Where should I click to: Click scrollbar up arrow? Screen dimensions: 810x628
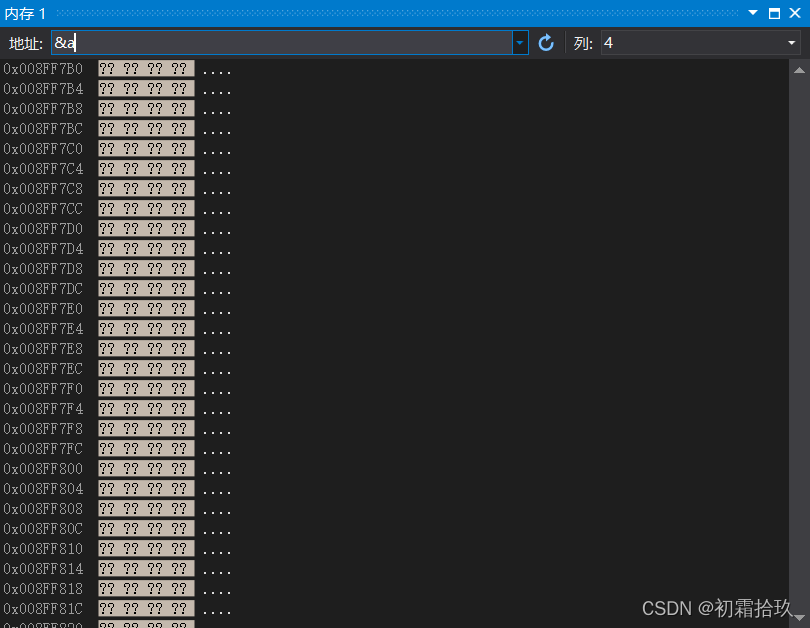(799, 70)
